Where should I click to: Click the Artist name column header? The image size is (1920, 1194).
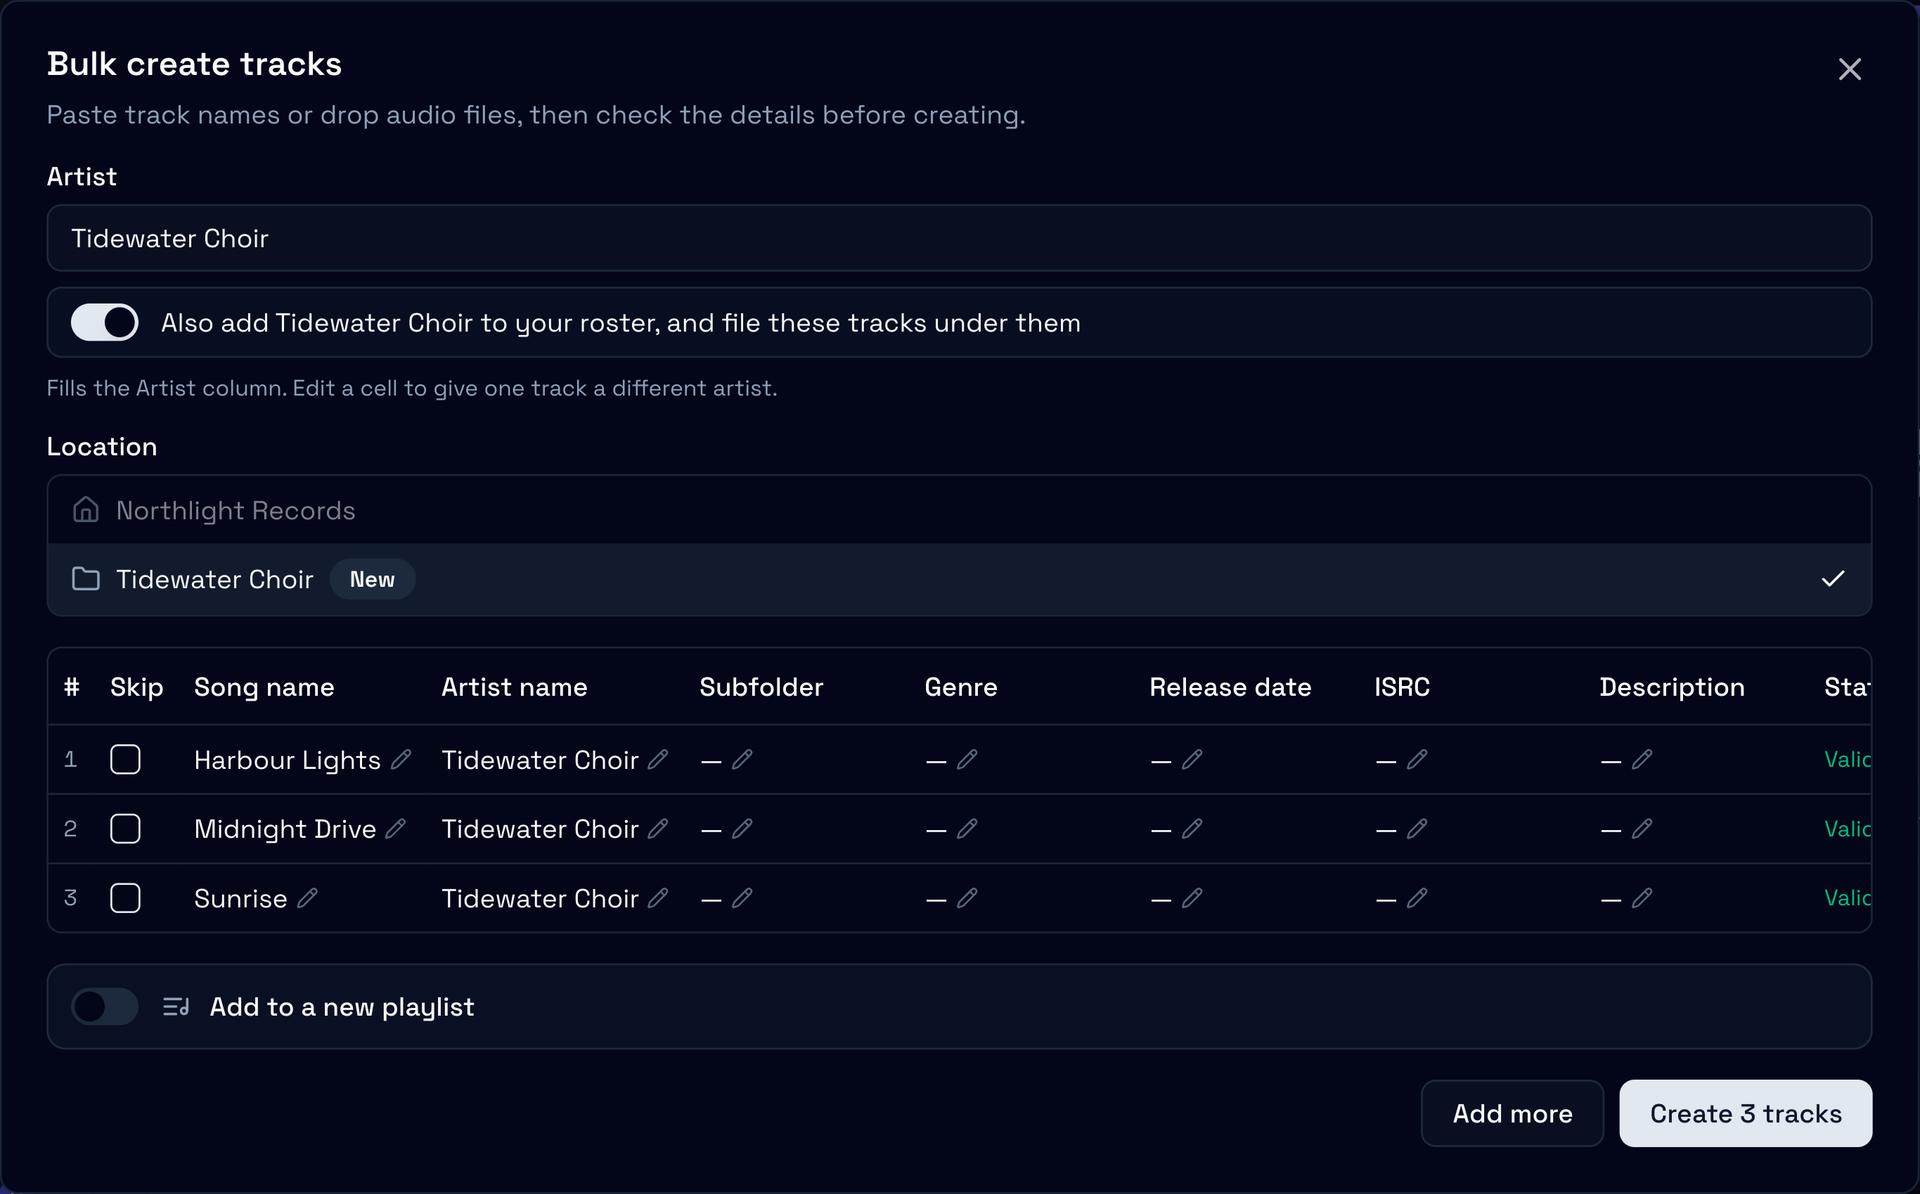point(514,687)
